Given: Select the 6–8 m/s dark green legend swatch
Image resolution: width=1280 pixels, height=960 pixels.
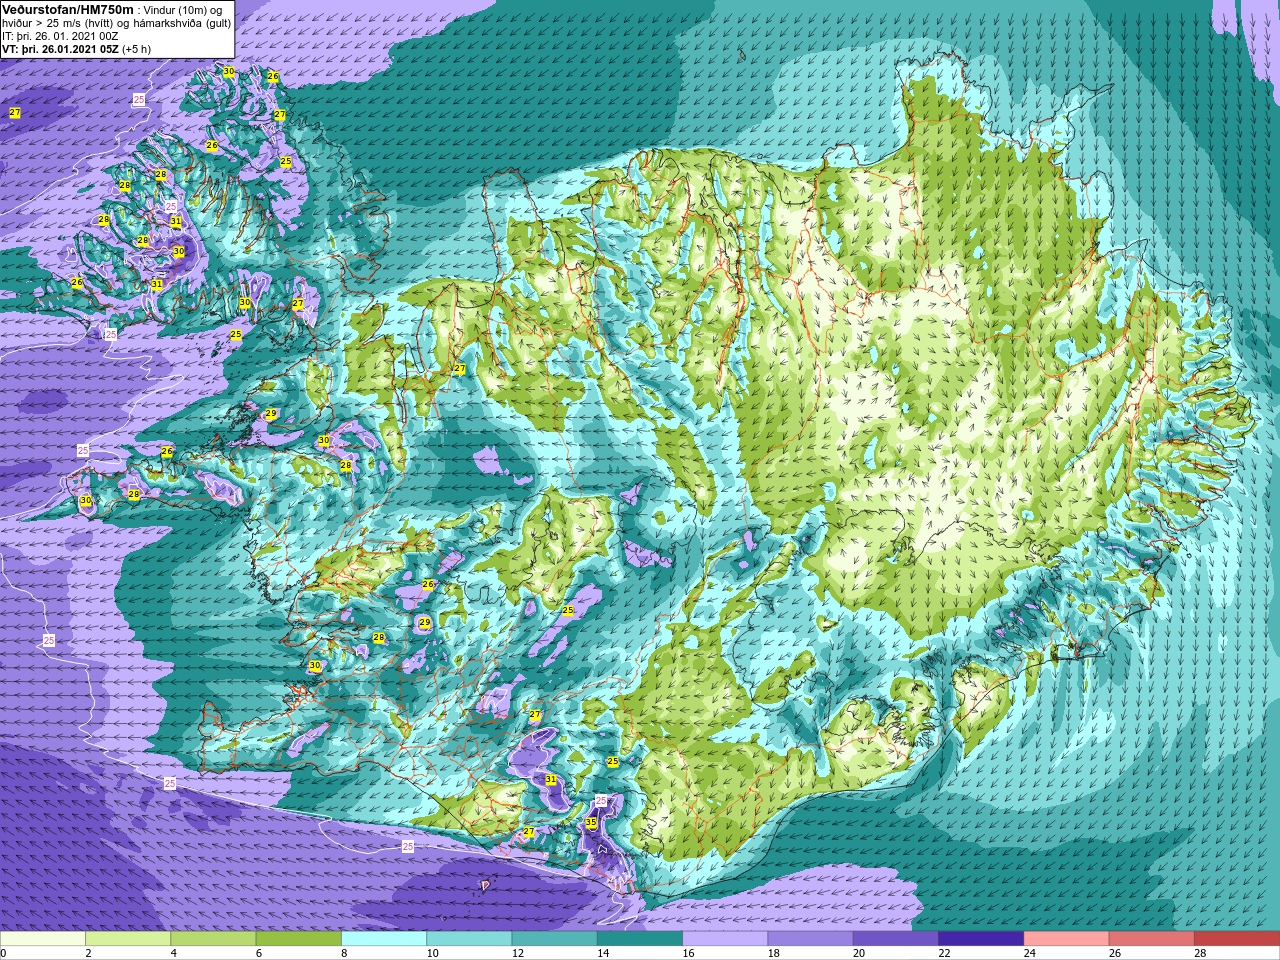Looking at the screenshot, I should click(x=298, y=939).
